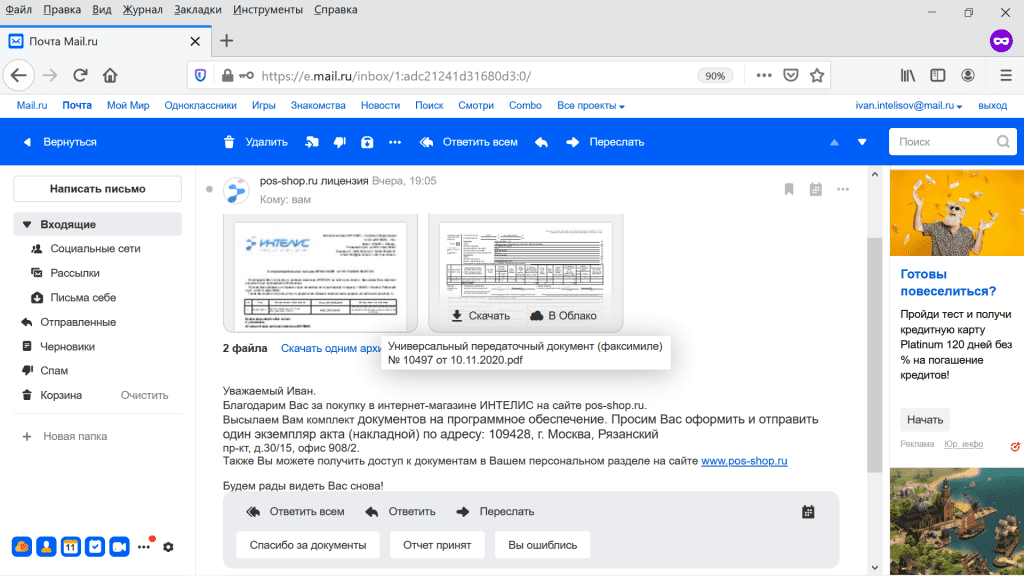
Task: Mark the message as spam with thumbs-down icon
Action: (339, 142)
